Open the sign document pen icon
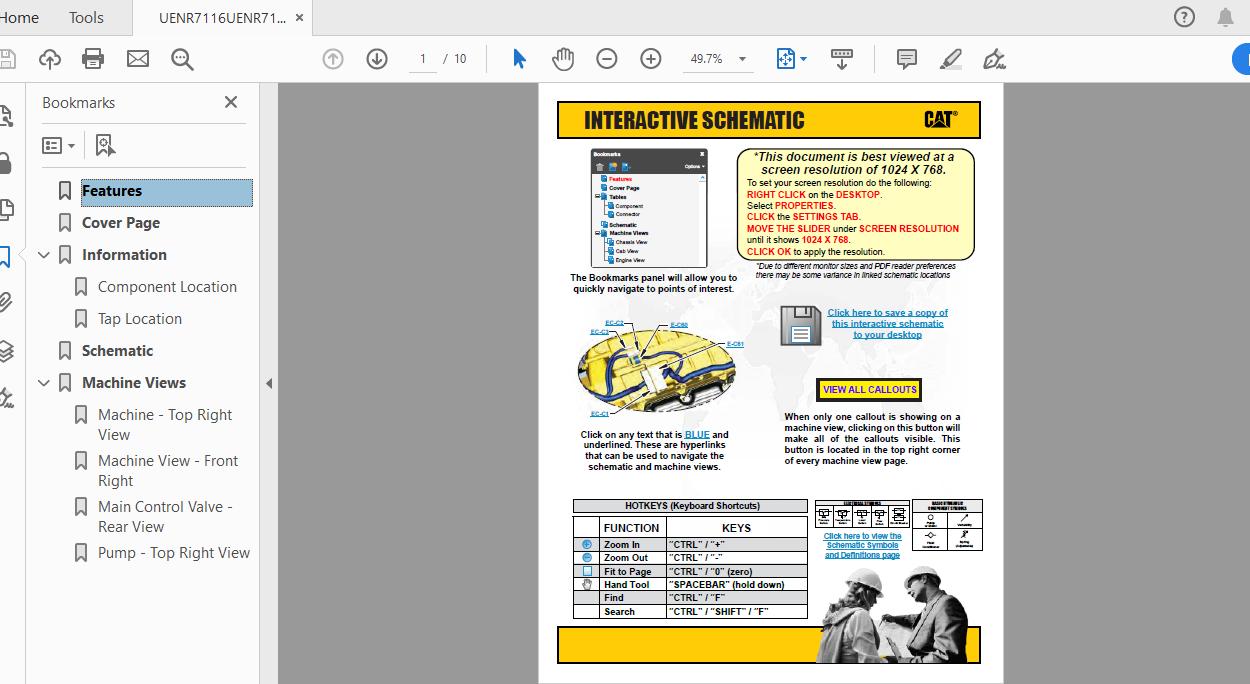The width and height of the screenshot is (1250, 684). pyautogui.click(x=994, y=59)
